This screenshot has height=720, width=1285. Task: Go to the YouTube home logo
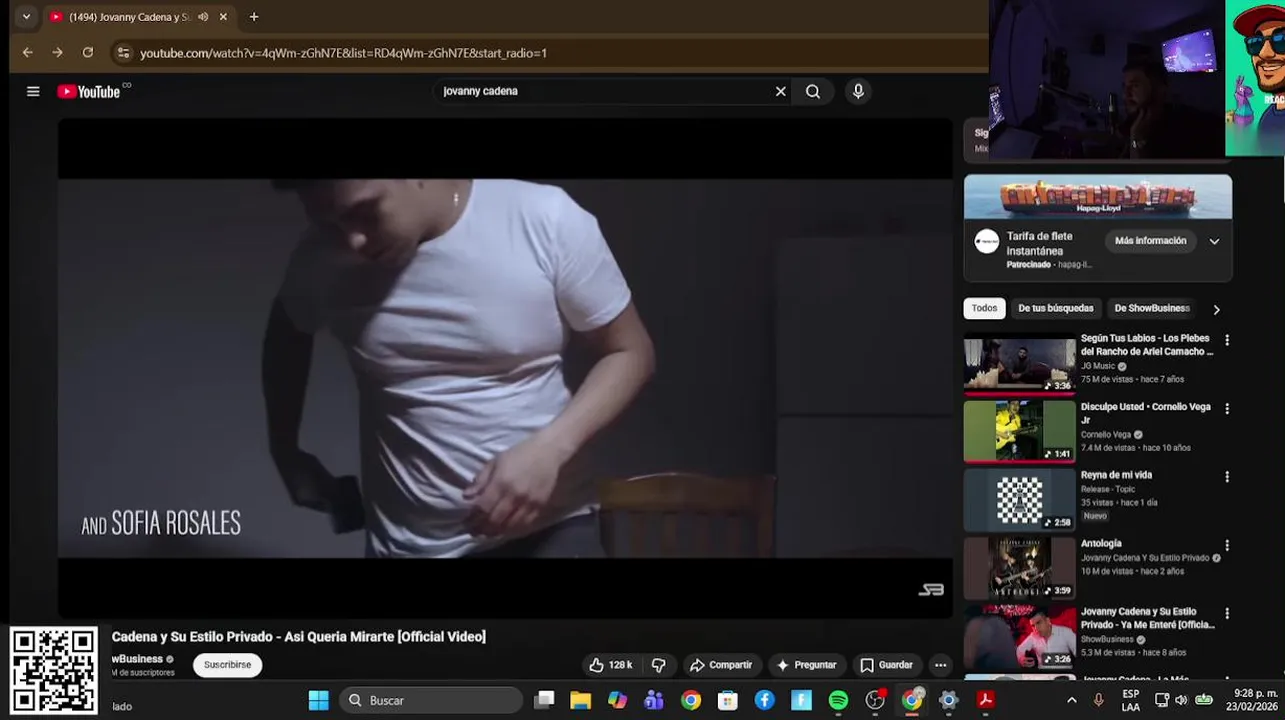[89, 91]
